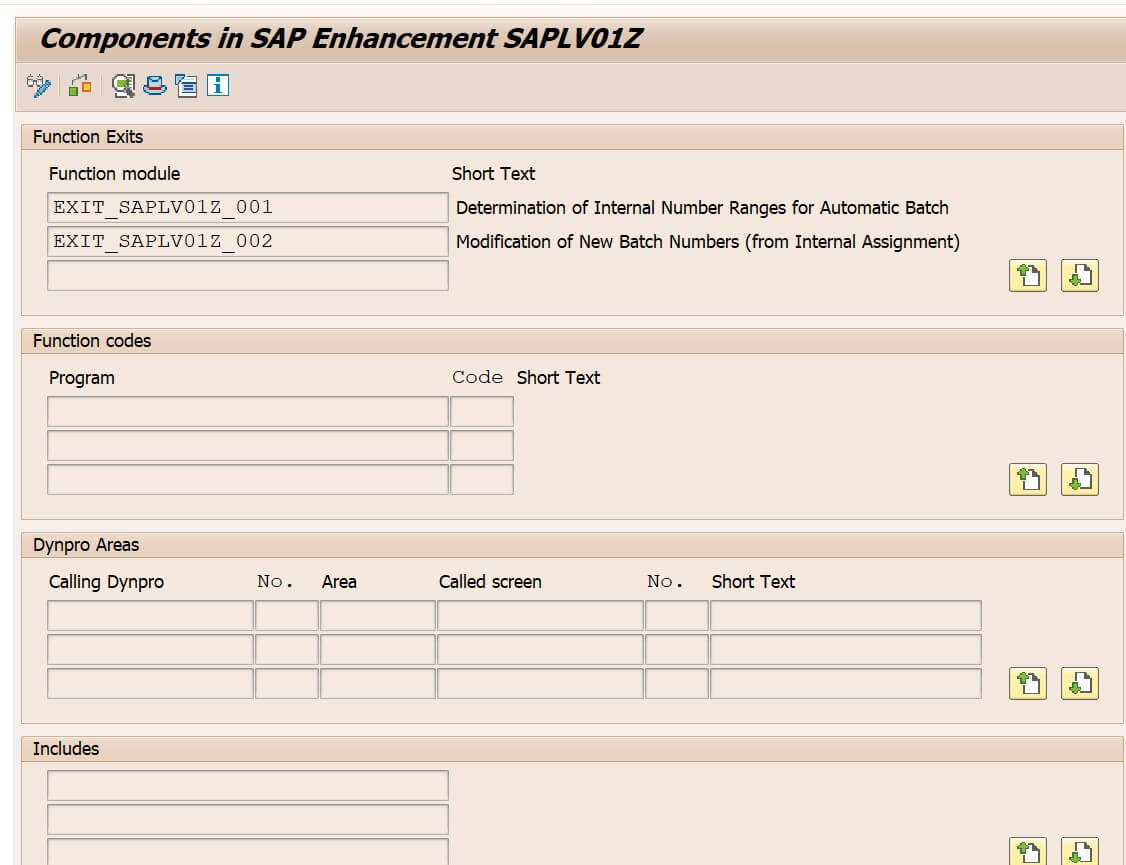Open the component overview icon with colored squares
Viewport: 1126px width, 865px height.
[81, 85]
